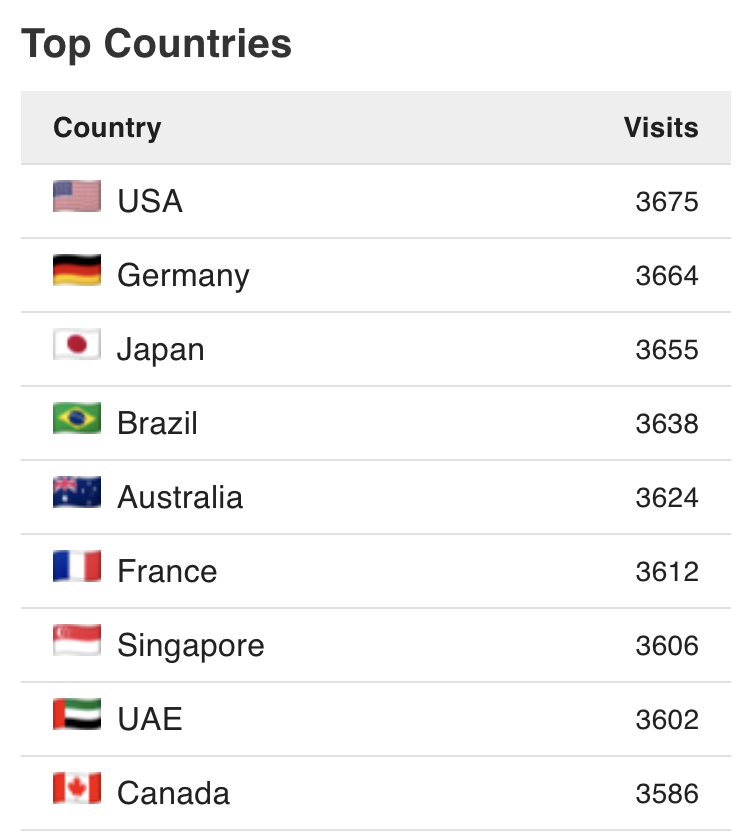Screen dimensions: 756x840
Task: Select the France country name
Action: click(x=167, y=571)
